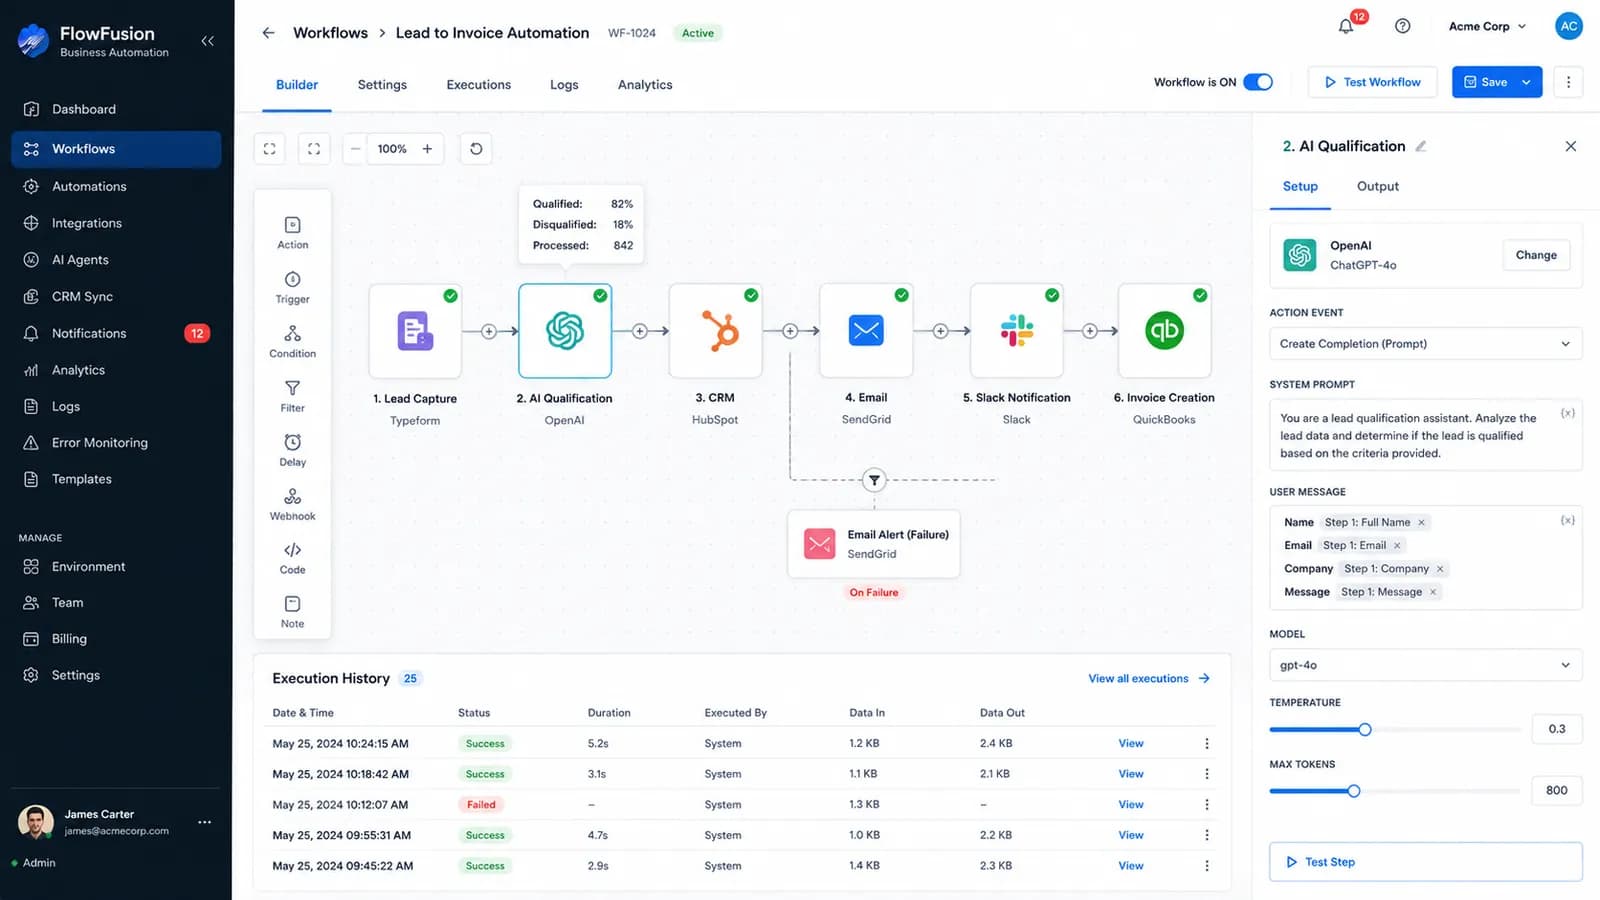Open row menu for 10:24:15 AM execution

1207,744
